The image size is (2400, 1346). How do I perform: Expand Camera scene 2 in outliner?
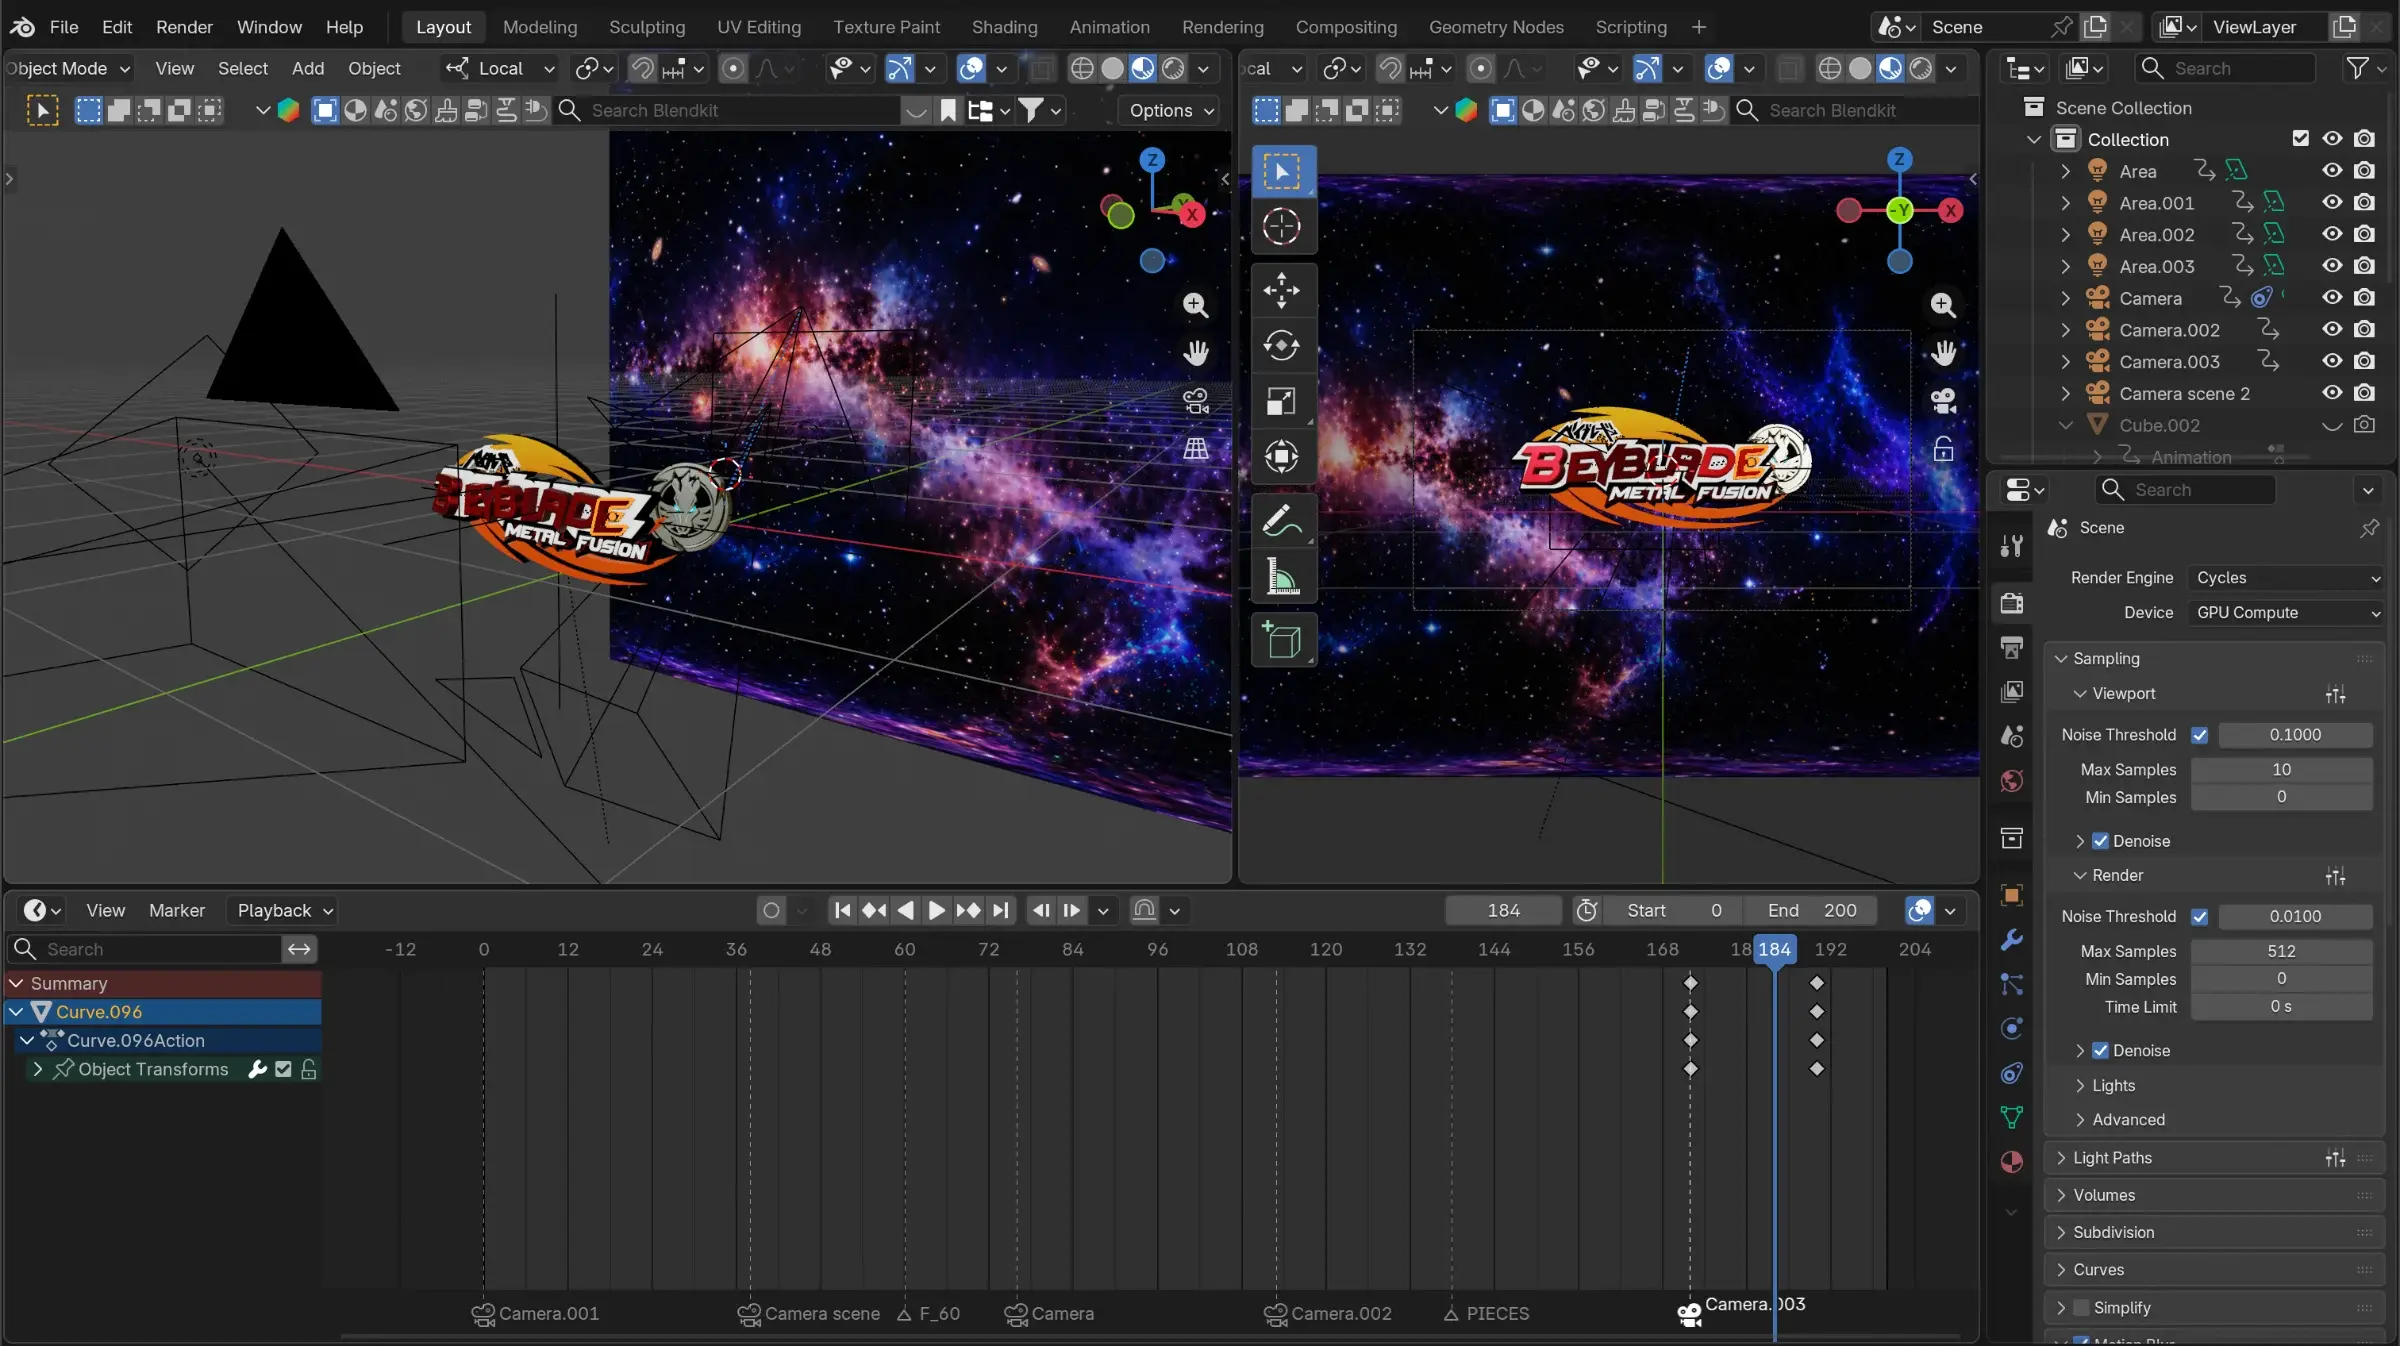click(2065, 394)
